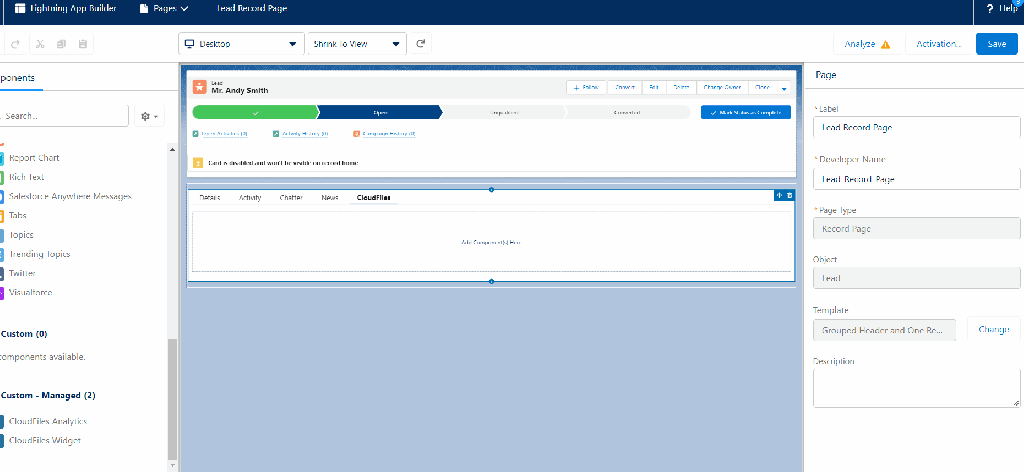Select the Components panel tab
Viewport: 1024px width, 472px height.
click(18, 78)
